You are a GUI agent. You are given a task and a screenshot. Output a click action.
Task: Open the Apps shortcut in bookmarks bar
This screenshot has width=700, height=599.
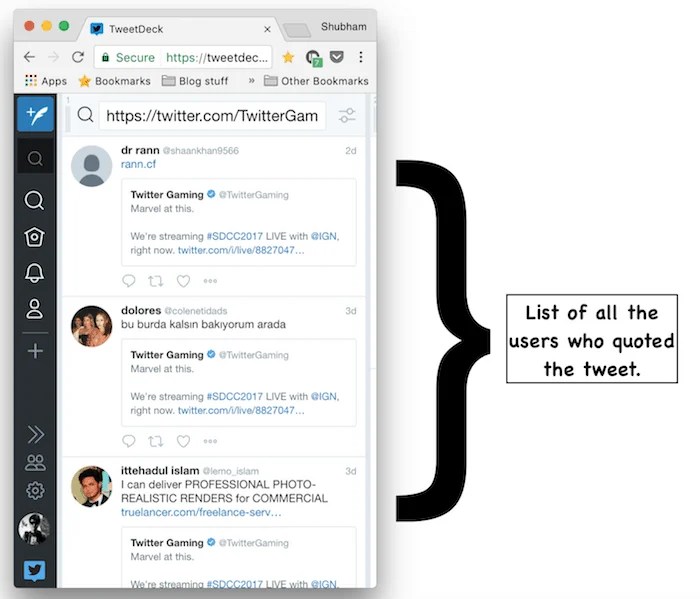click(x=46, y=81)
